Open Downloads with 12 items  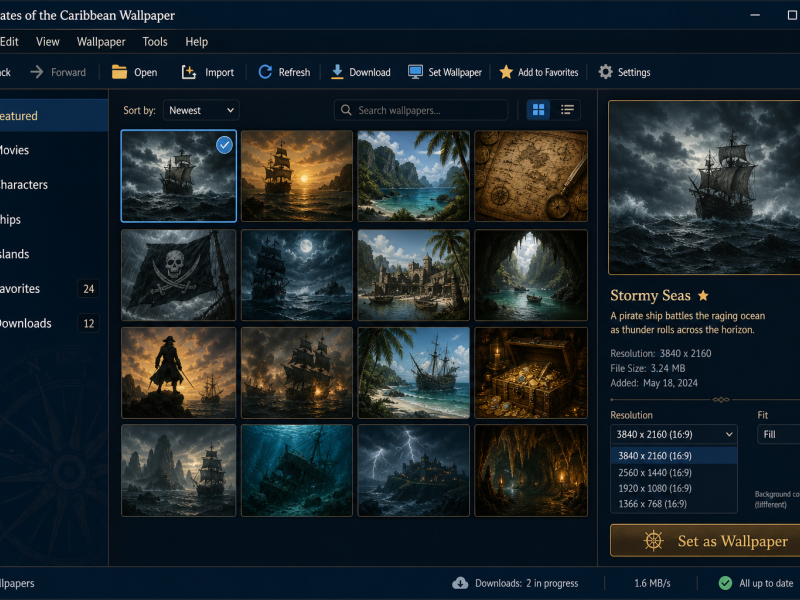[54, 323]
